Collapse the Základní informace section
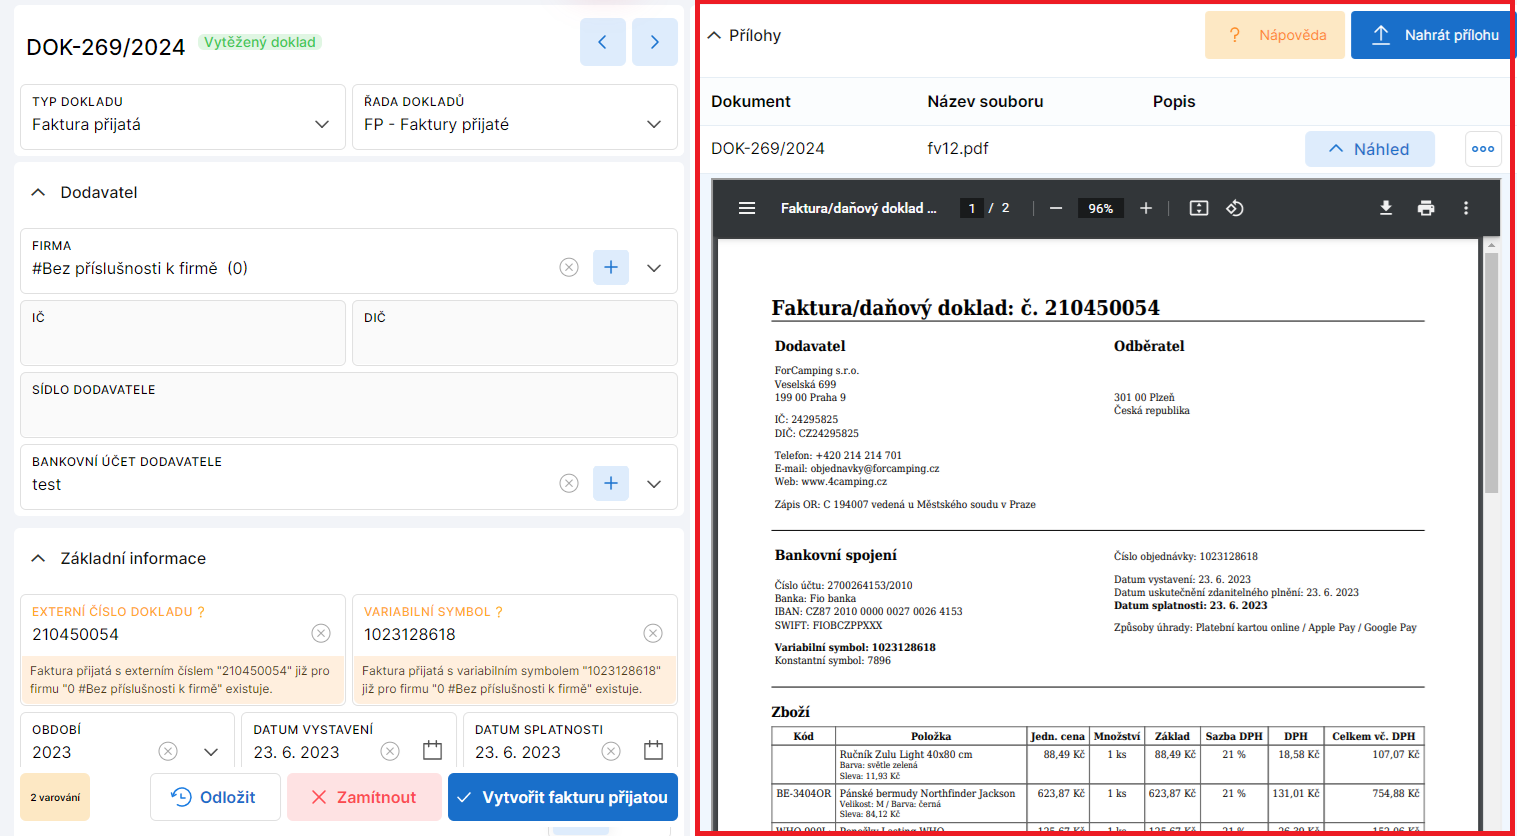The height and width of the screenshot is (836, 1517). [x=38, y=558]
